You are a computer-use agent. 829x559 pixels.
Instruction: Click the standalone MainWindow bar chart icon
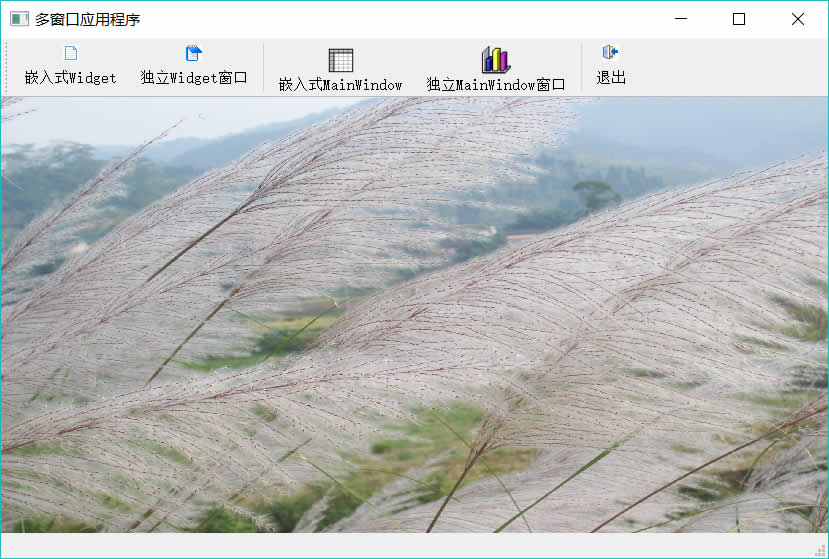495,60
